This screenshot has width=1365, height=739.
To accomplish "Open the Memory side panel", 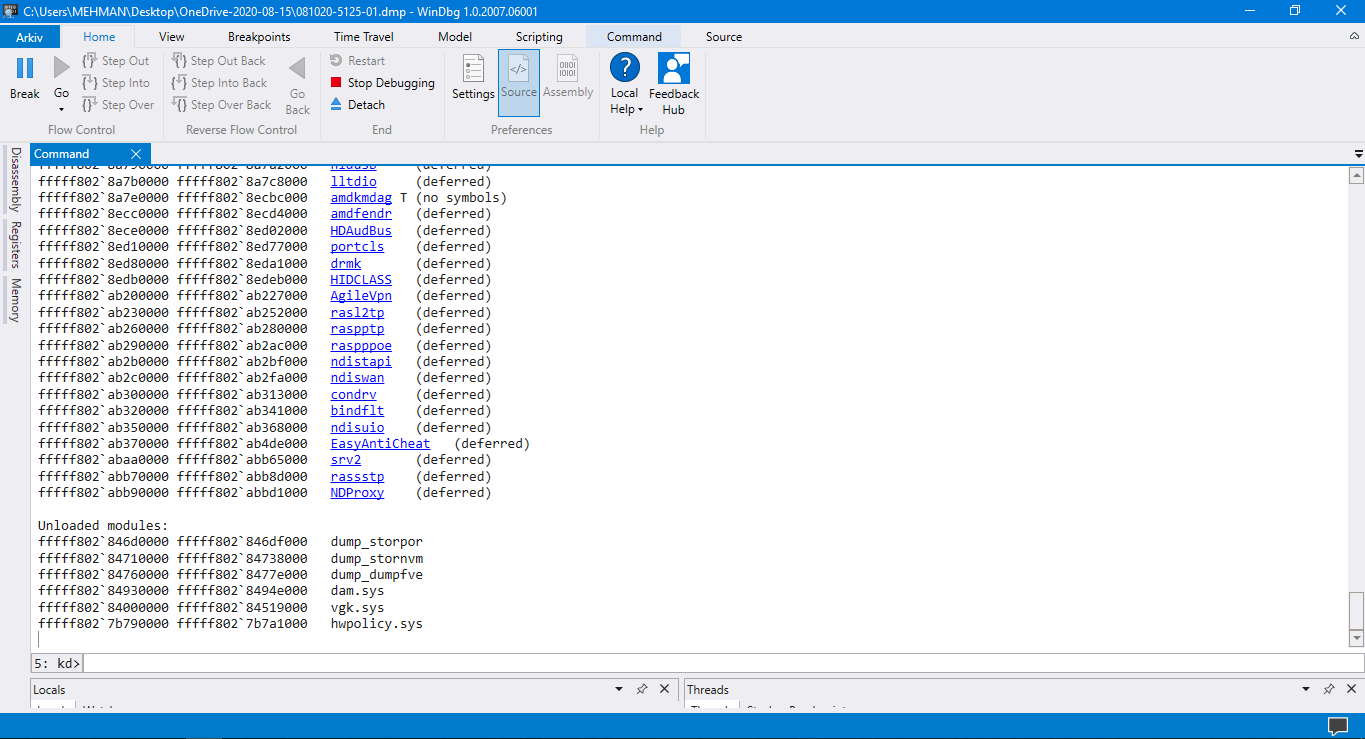I will click(15, 300).
